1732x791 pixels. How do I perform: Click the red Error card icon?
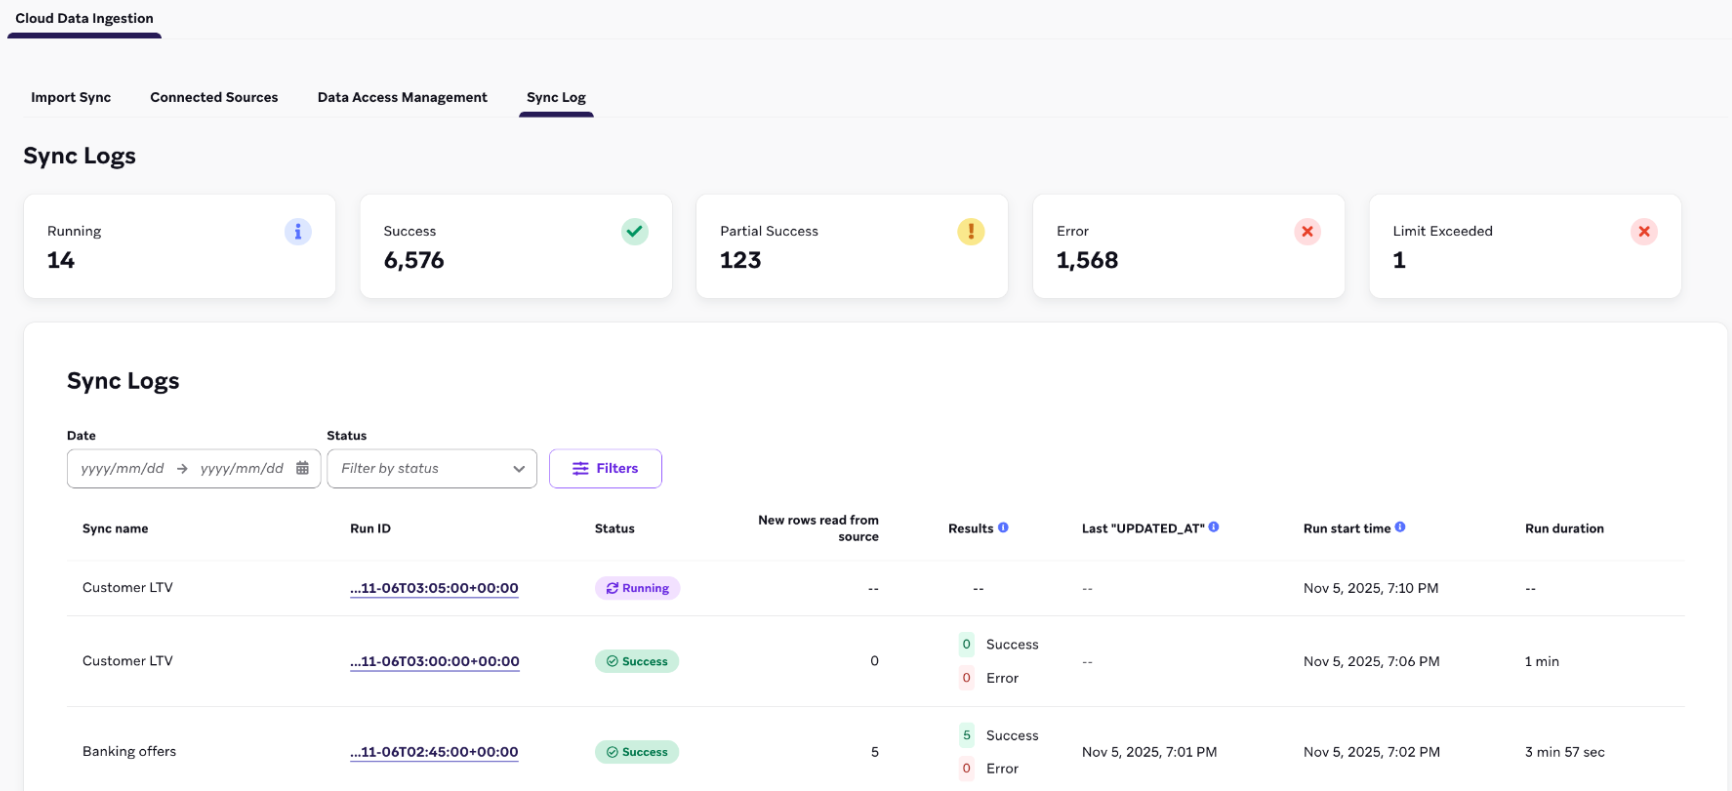[1307, 232]
